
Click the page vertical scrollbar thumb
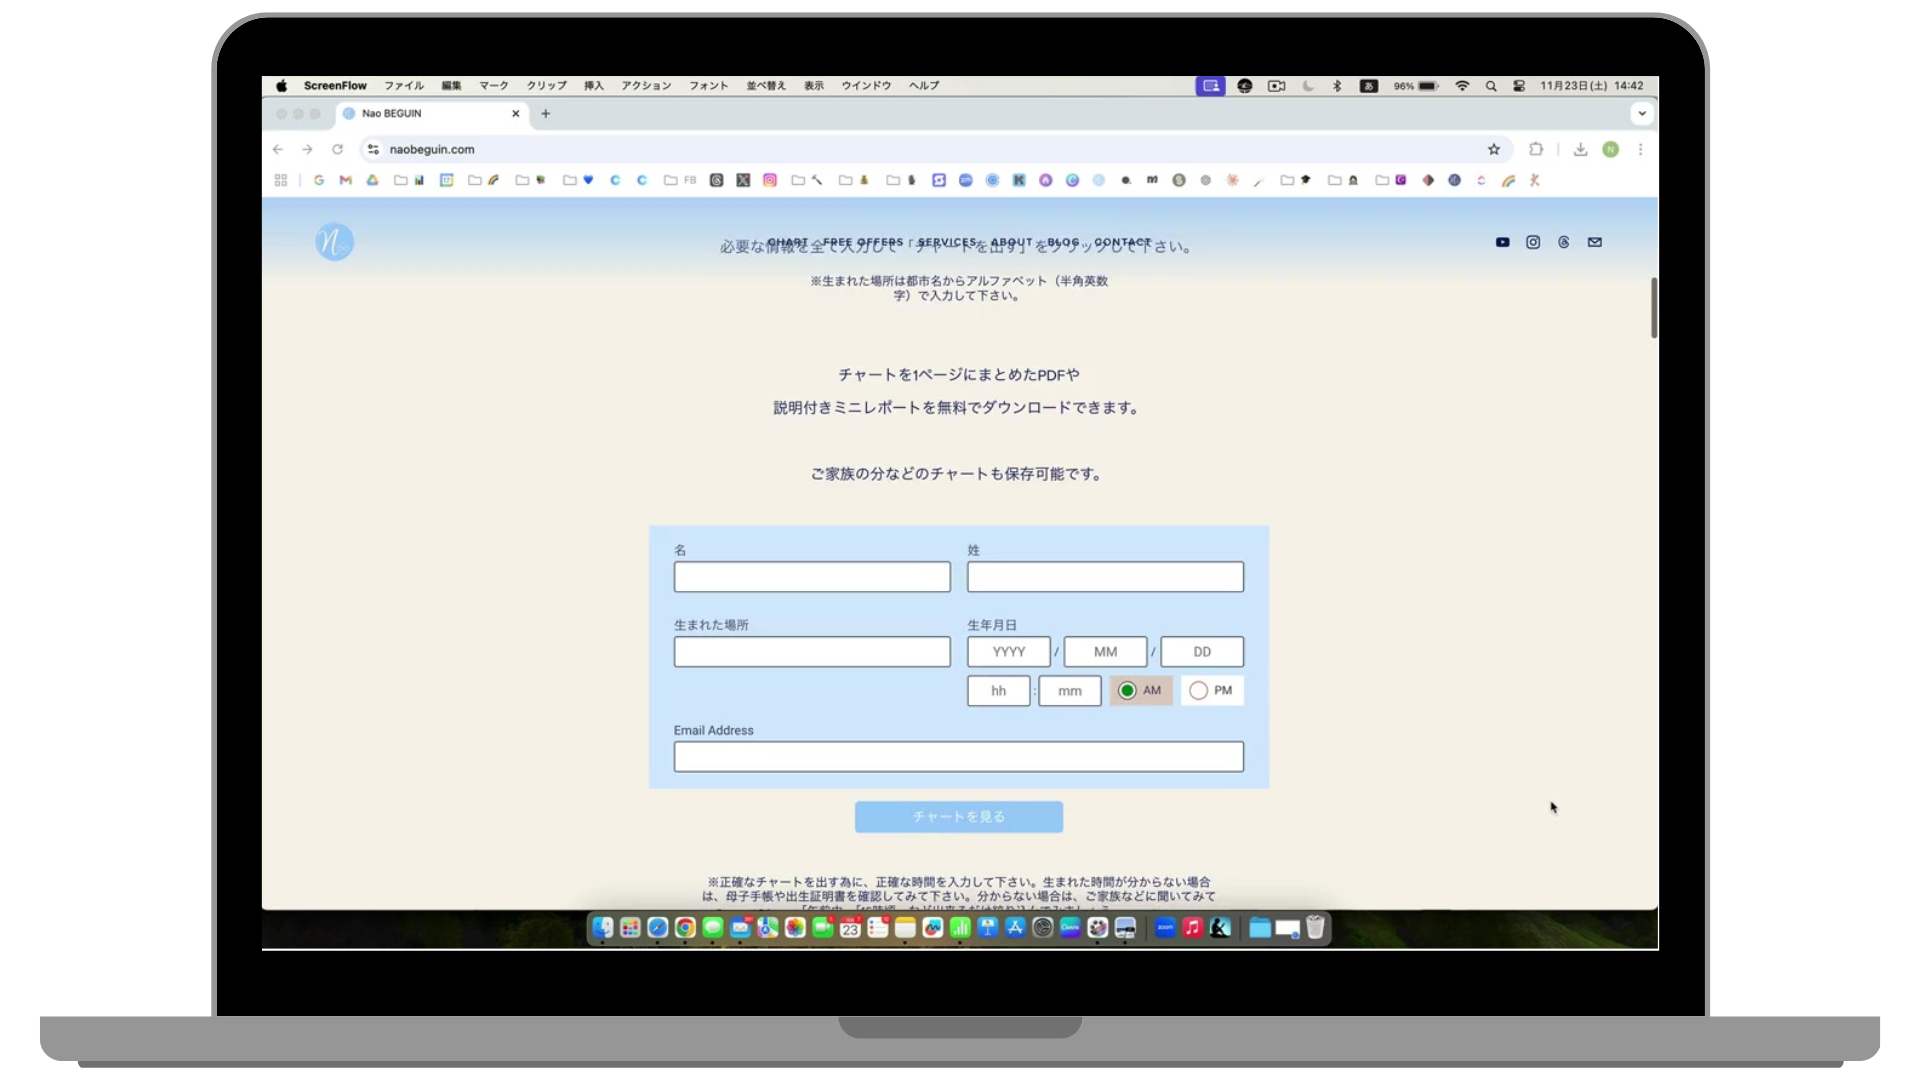(1654, 308)
